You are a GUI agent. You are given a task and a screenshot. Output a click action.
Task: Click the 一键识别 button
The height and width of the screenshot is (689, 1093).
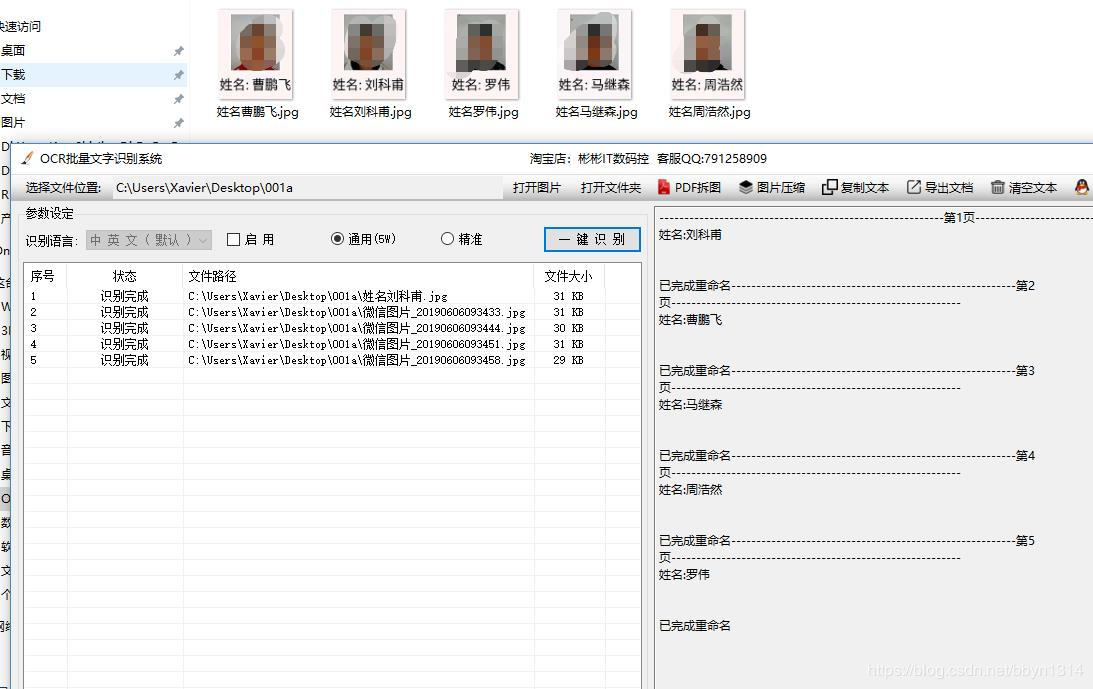(x=592, y=239)
